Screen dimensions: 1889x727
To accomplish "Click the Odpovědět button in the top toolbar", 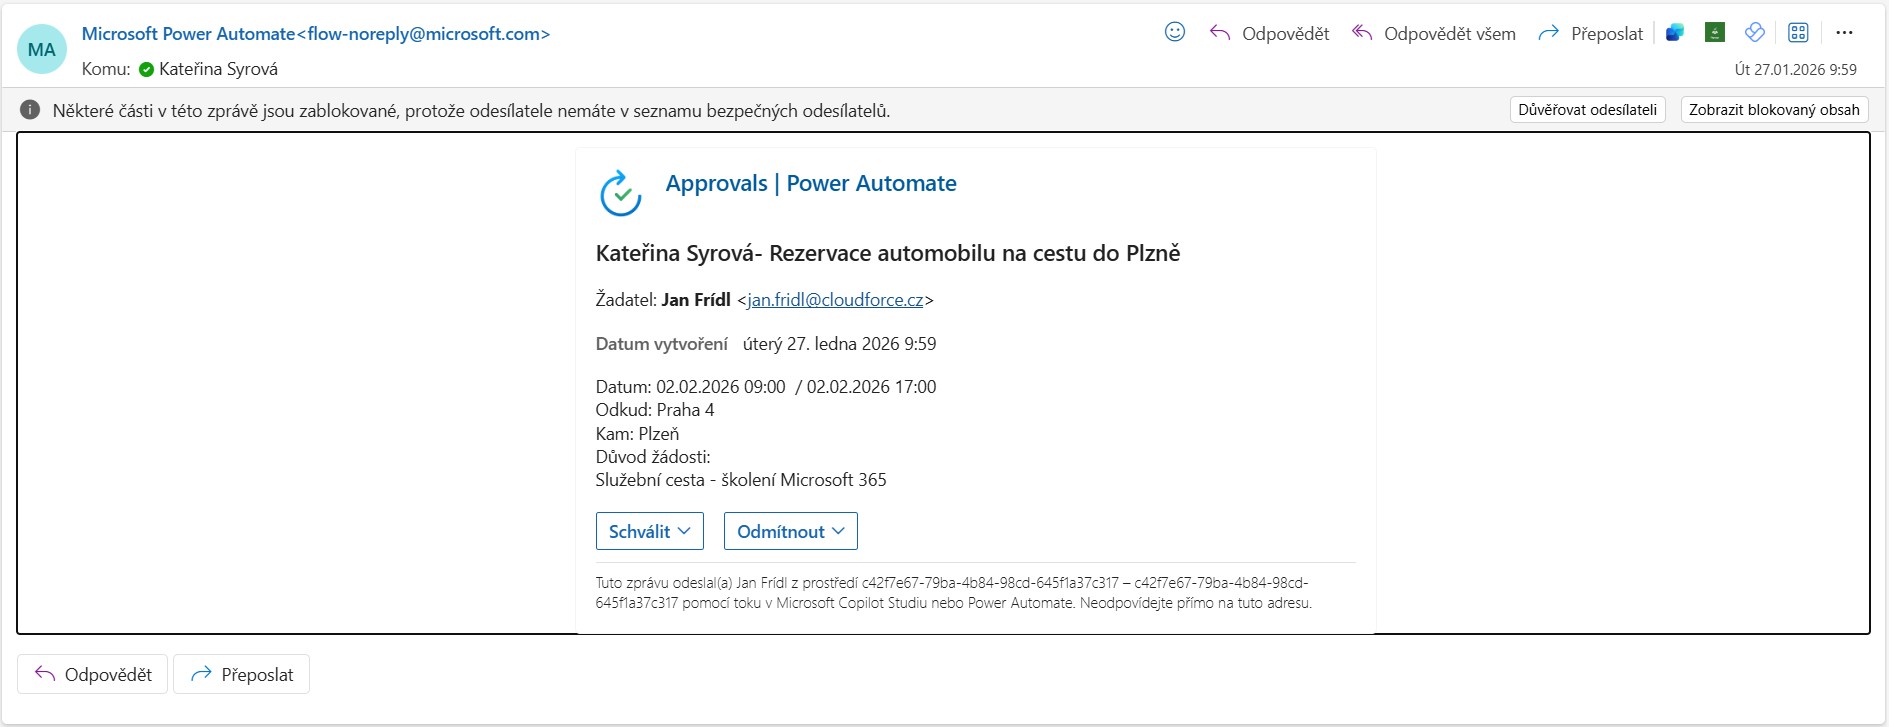I will pos(1269,33).
